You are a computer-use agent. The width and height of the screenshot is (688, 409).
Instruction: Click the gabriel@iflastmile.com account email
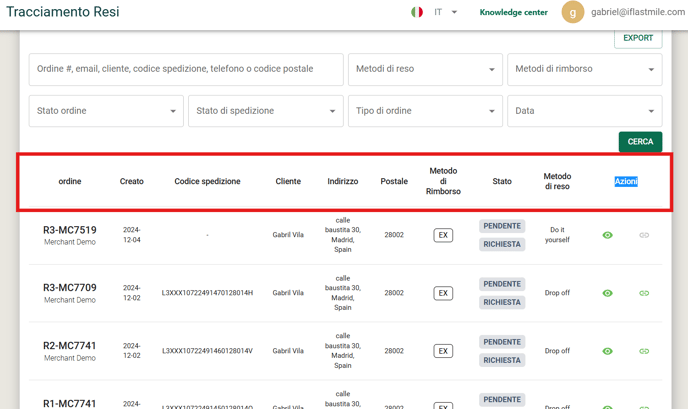[638, 12]
